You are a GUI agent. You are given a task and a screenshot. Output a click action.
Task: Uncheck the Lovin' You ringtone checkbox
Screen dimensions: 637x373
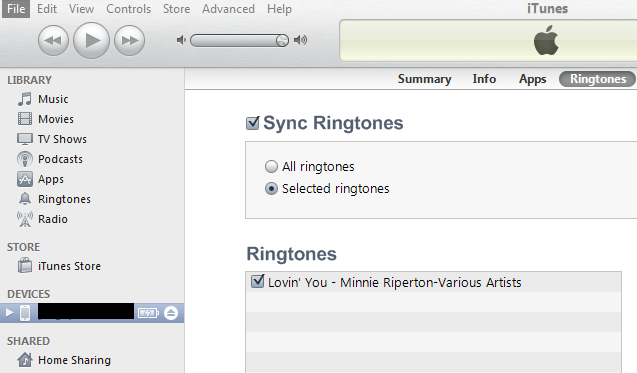[x=258, y=281]
